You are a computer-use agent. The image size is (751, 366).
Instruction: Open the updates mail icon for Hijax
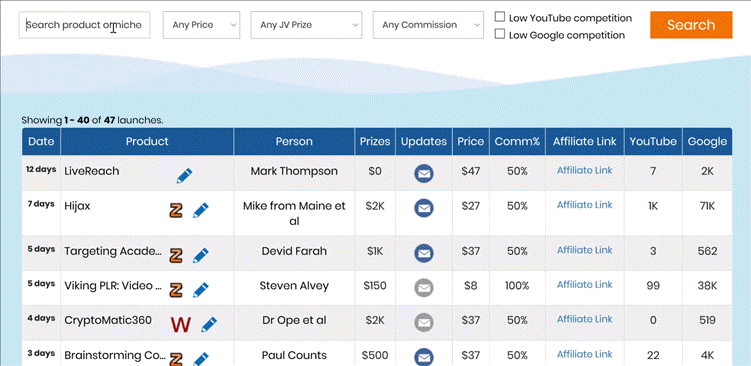tap(424, 208)
